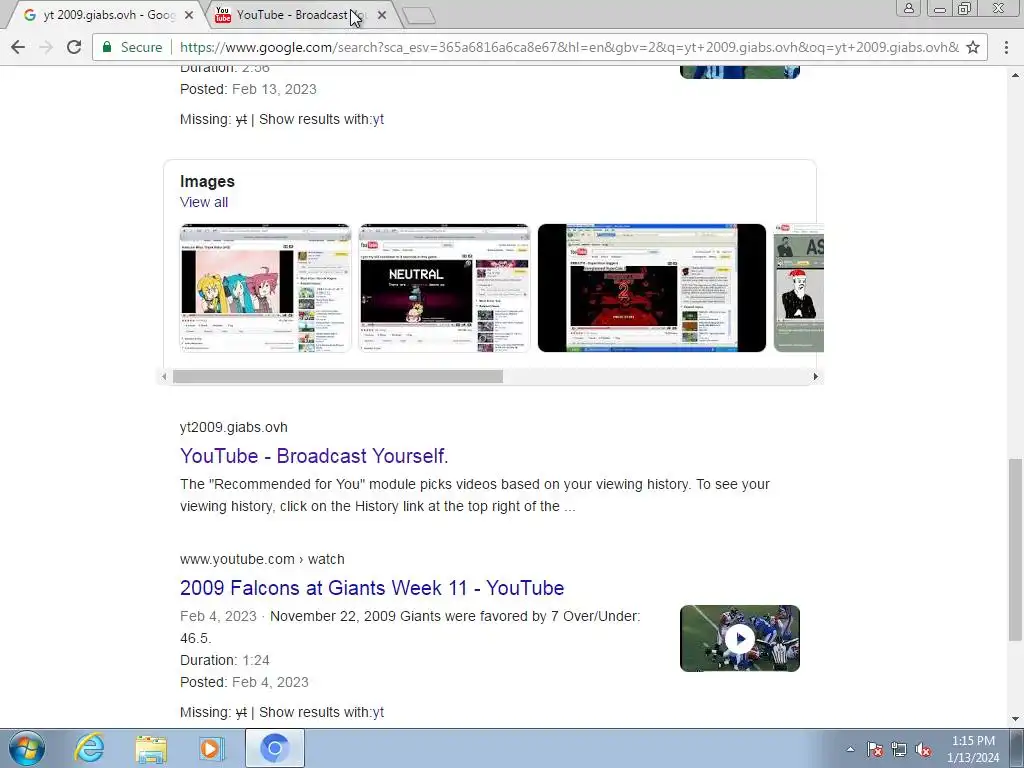Open View all images link
1024x768 pixels.
pyautogui.click(x=204, y=202)
